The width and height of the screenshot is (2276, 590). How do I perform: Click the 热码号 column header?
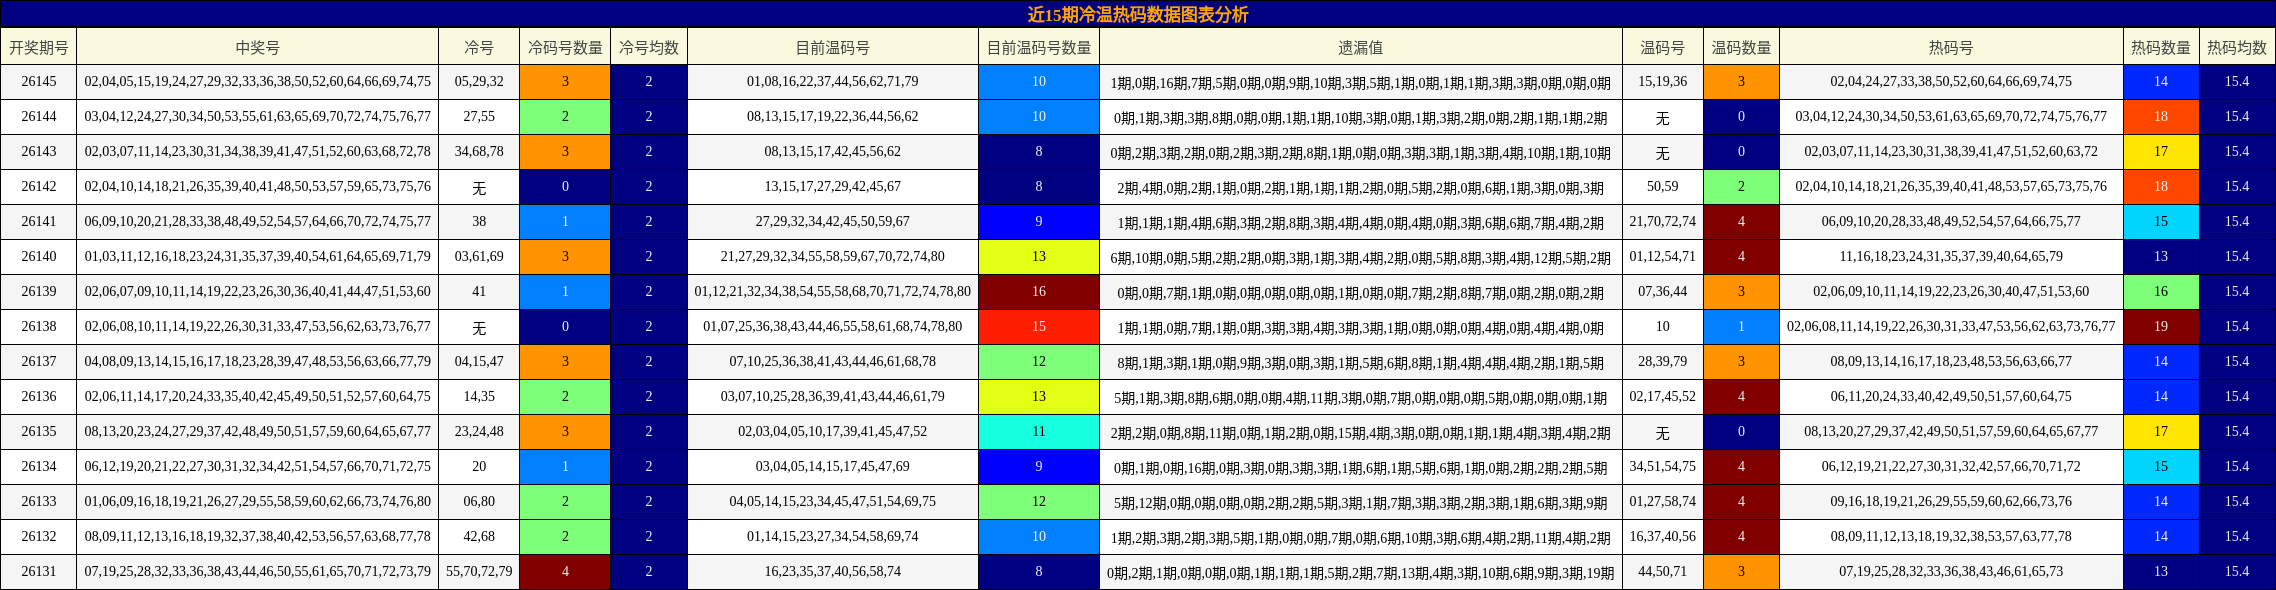(x=1951, y=47)
